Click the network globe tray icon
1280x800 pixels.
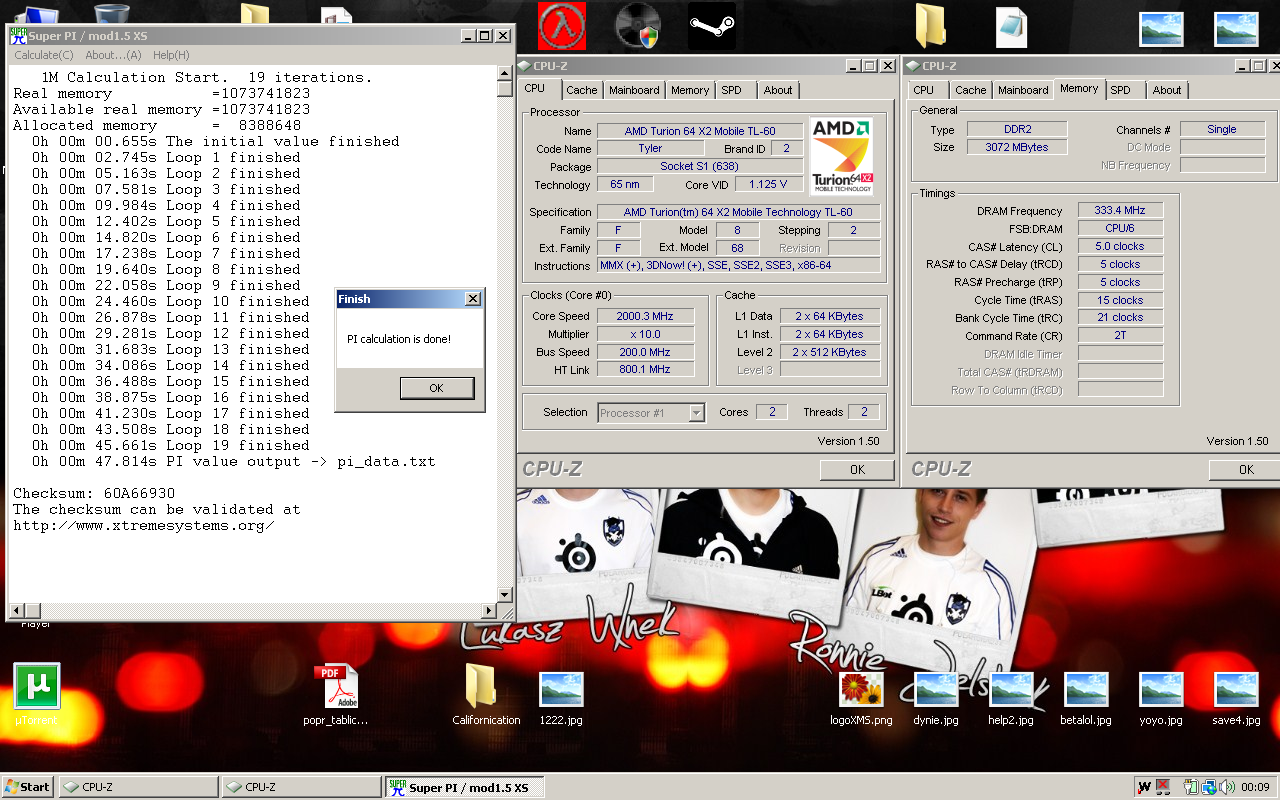click(1208, 787)
